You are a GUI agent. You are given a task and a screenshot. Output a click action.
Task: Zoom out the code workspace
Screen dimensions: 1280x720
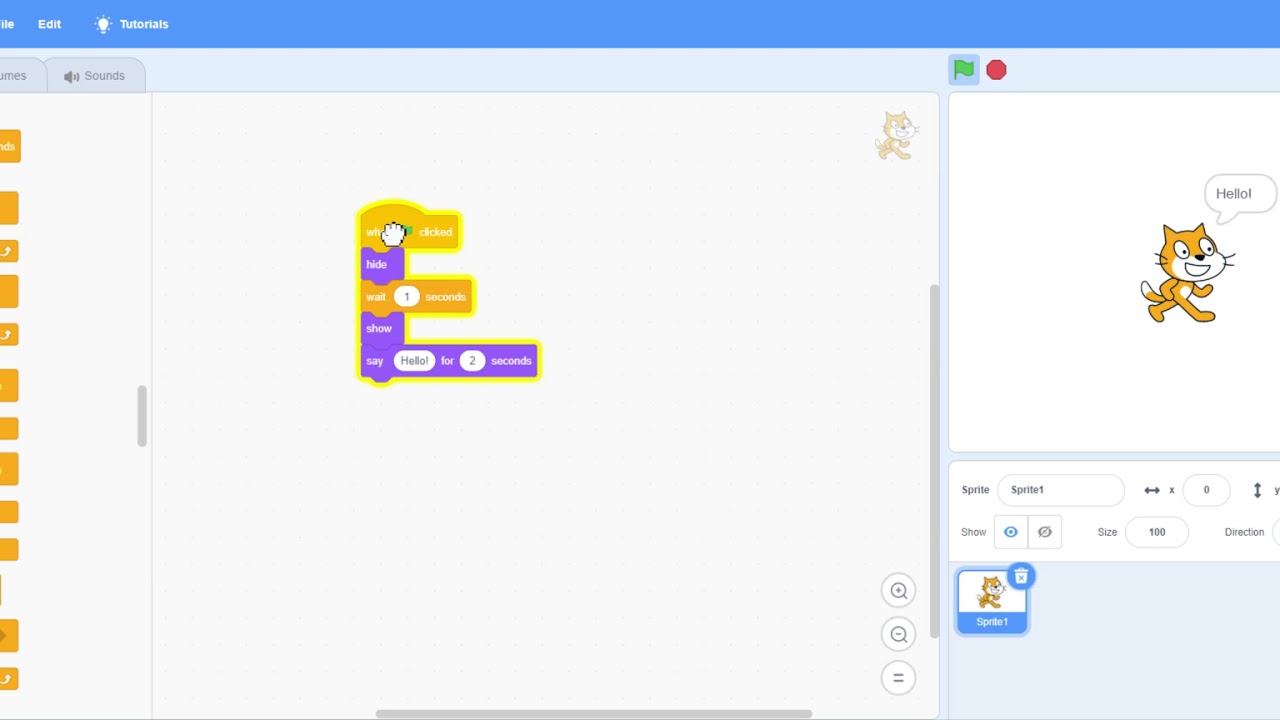[x=898, y=634]
